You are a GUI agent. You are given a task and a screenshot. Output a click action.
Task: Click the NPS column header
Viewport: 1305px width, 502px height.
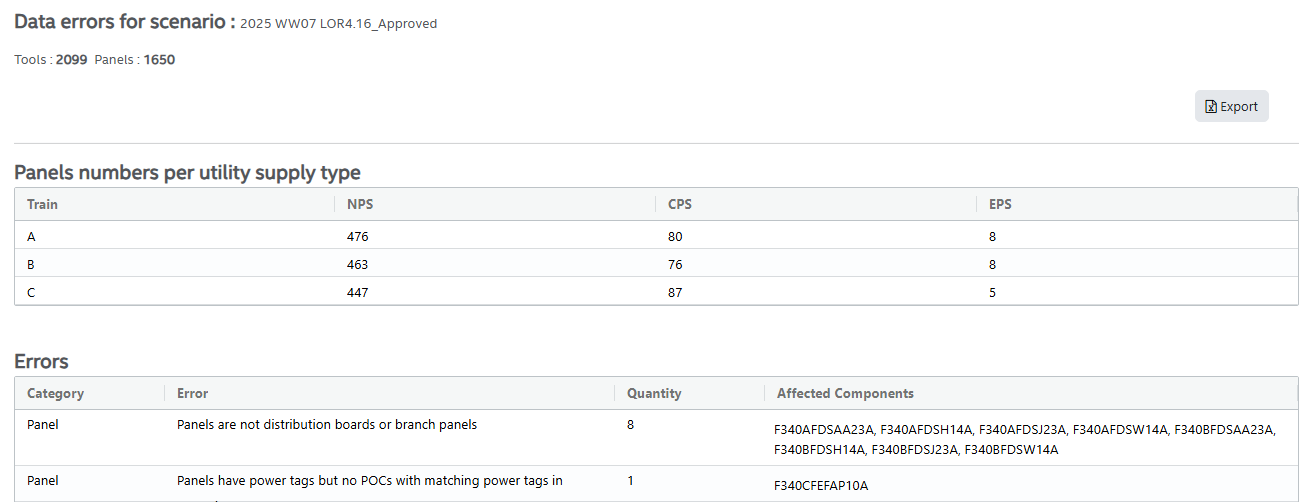pos(360,204)
